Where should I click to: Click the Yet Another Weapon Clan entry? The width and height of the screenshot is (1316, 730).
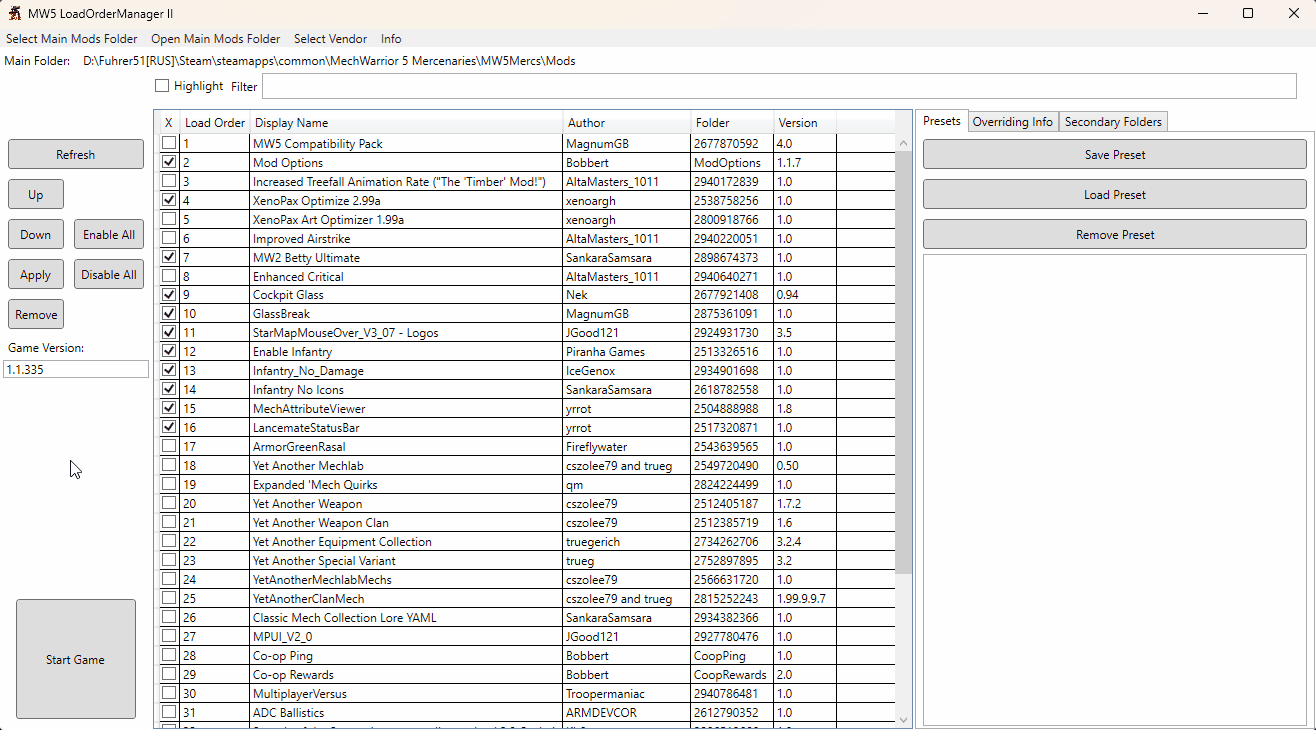tap(321, 523)
